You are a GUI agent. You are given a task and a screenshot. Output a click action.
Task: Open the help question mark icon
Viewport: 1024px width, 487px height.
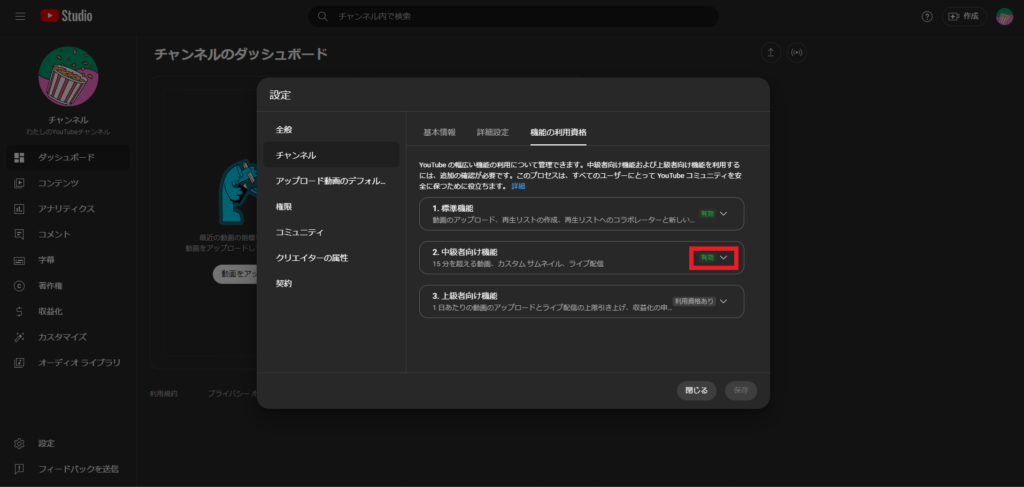tap(927, 17)
